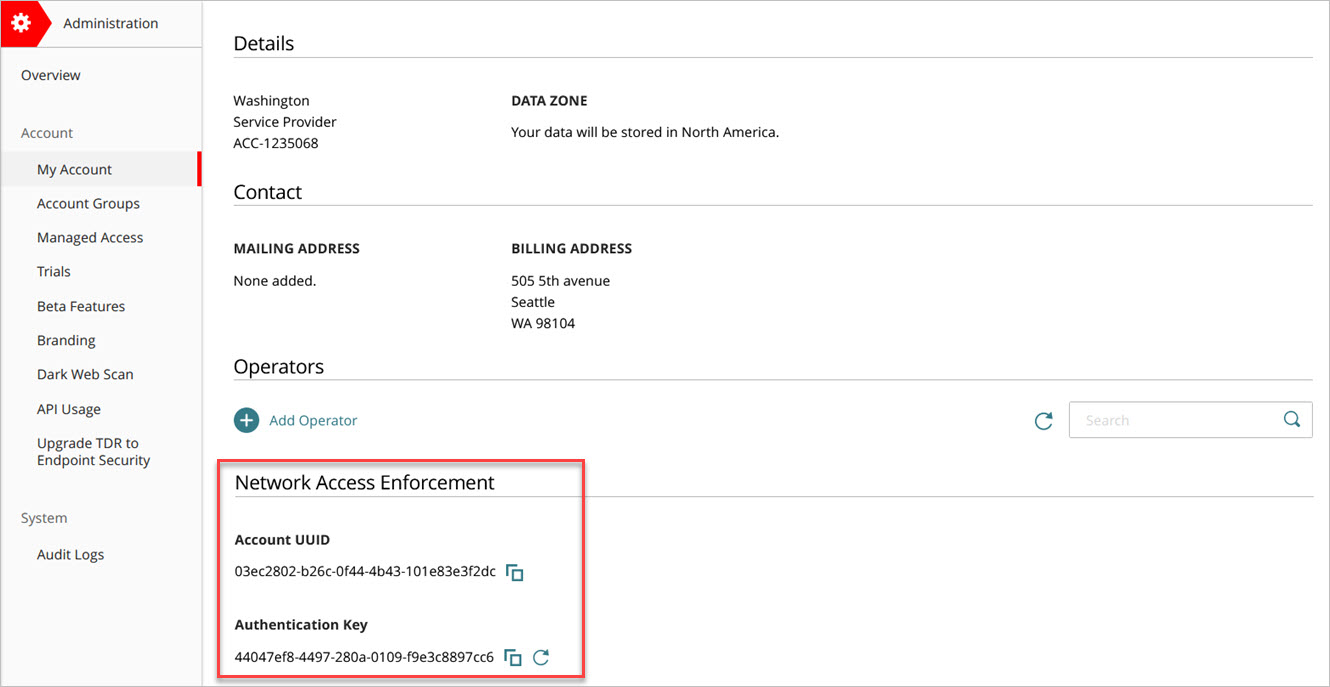The width and height of the screenshot is (1330, 687).
Task: Refresh the Operators list
Action: click(x=1043, y=420)
